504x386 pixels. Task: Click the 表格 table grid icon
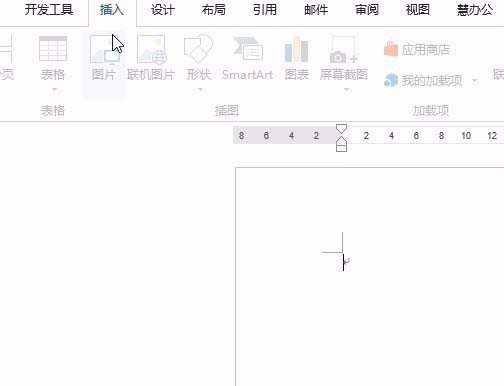click(53, 49)
